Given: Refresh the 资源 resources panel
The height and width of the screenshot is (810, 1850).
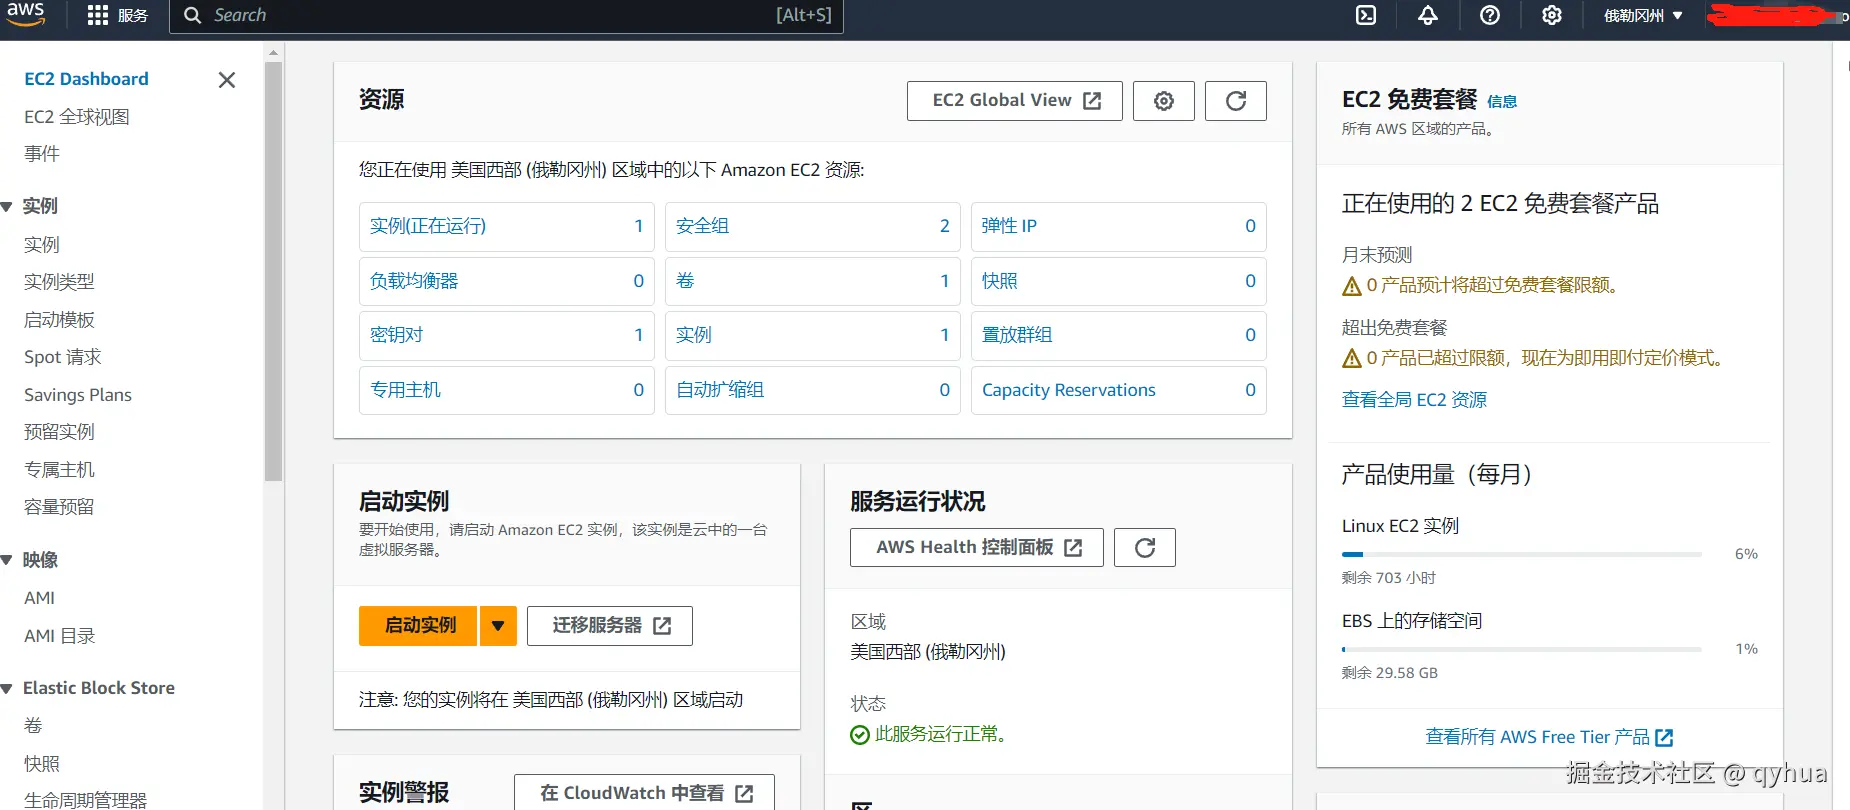Looking at the screenshot, I should 1236,101.
